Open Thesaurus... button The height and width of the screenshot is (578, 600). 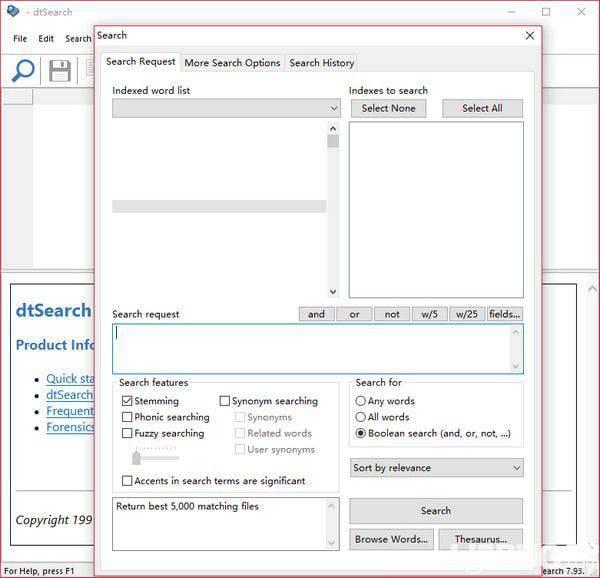pos(481,539)
